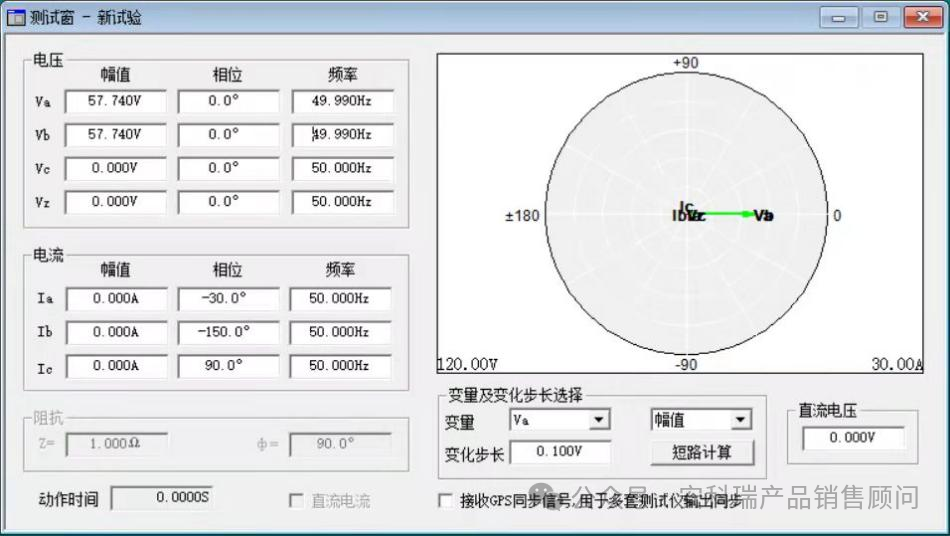Edit the Ia phase field showing -30.0°
This screenshot has width=950, height=536.
click(228, 299)
